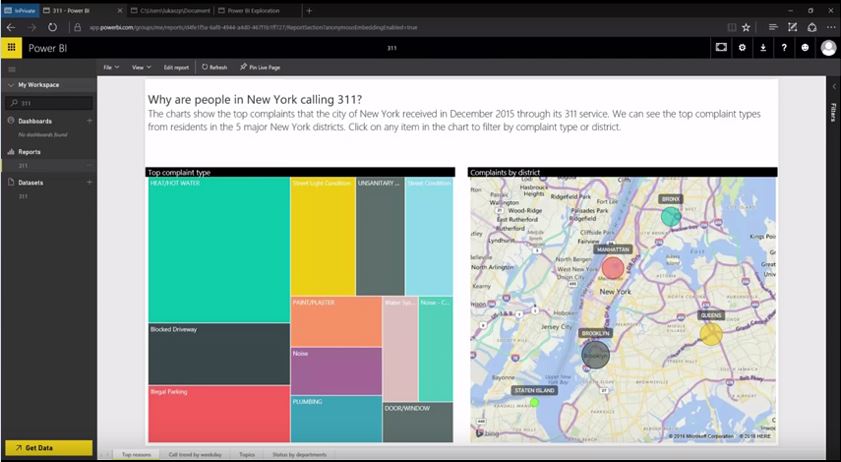Select the DOOR/WINDOW treemap tile
This screenshot has width=841, height=462.
[x=418, y=422]
